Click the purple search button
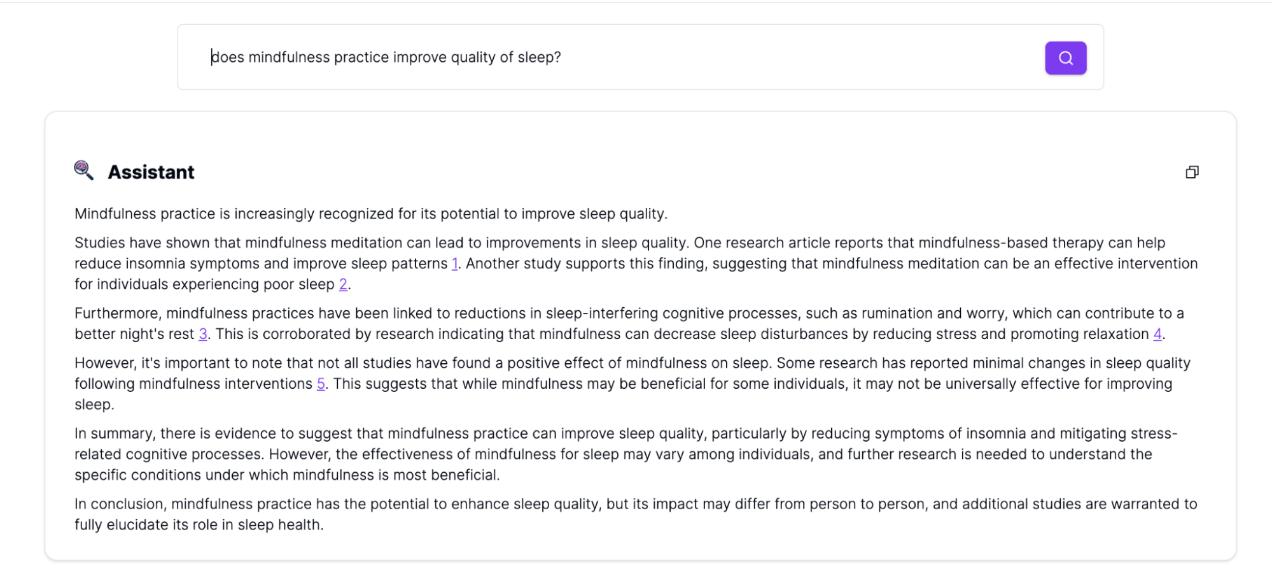 (x=1066, y=58)
